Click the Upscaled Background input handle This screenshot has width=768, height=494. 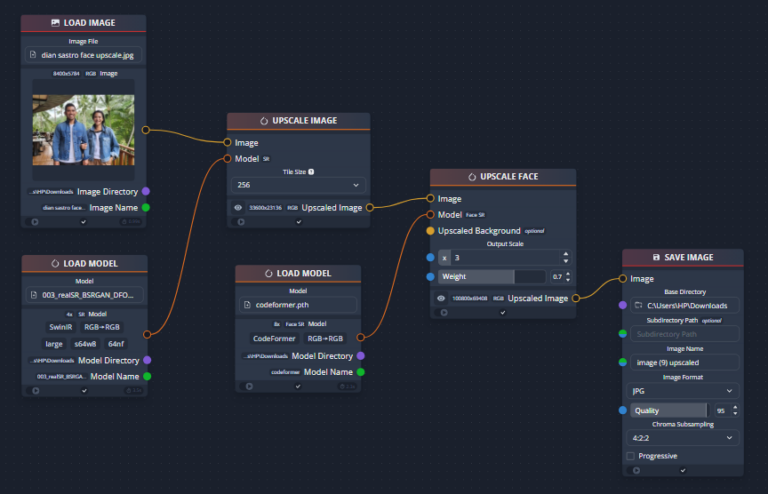(x=430, y=231)
